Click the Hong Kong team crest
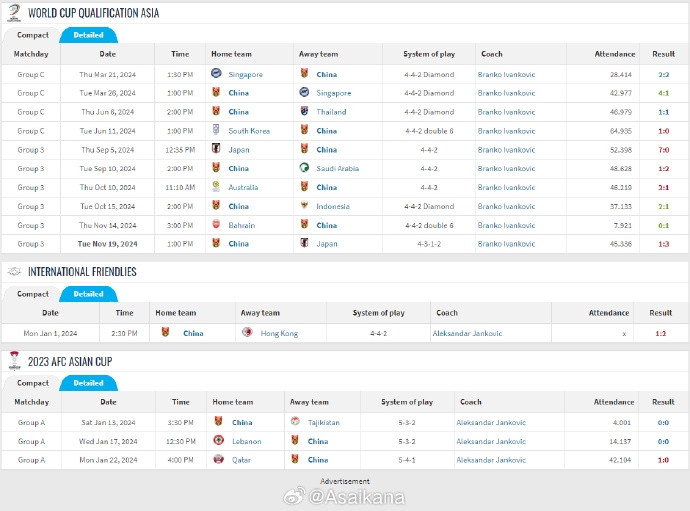The image size is (690, 511). point(247,333)
